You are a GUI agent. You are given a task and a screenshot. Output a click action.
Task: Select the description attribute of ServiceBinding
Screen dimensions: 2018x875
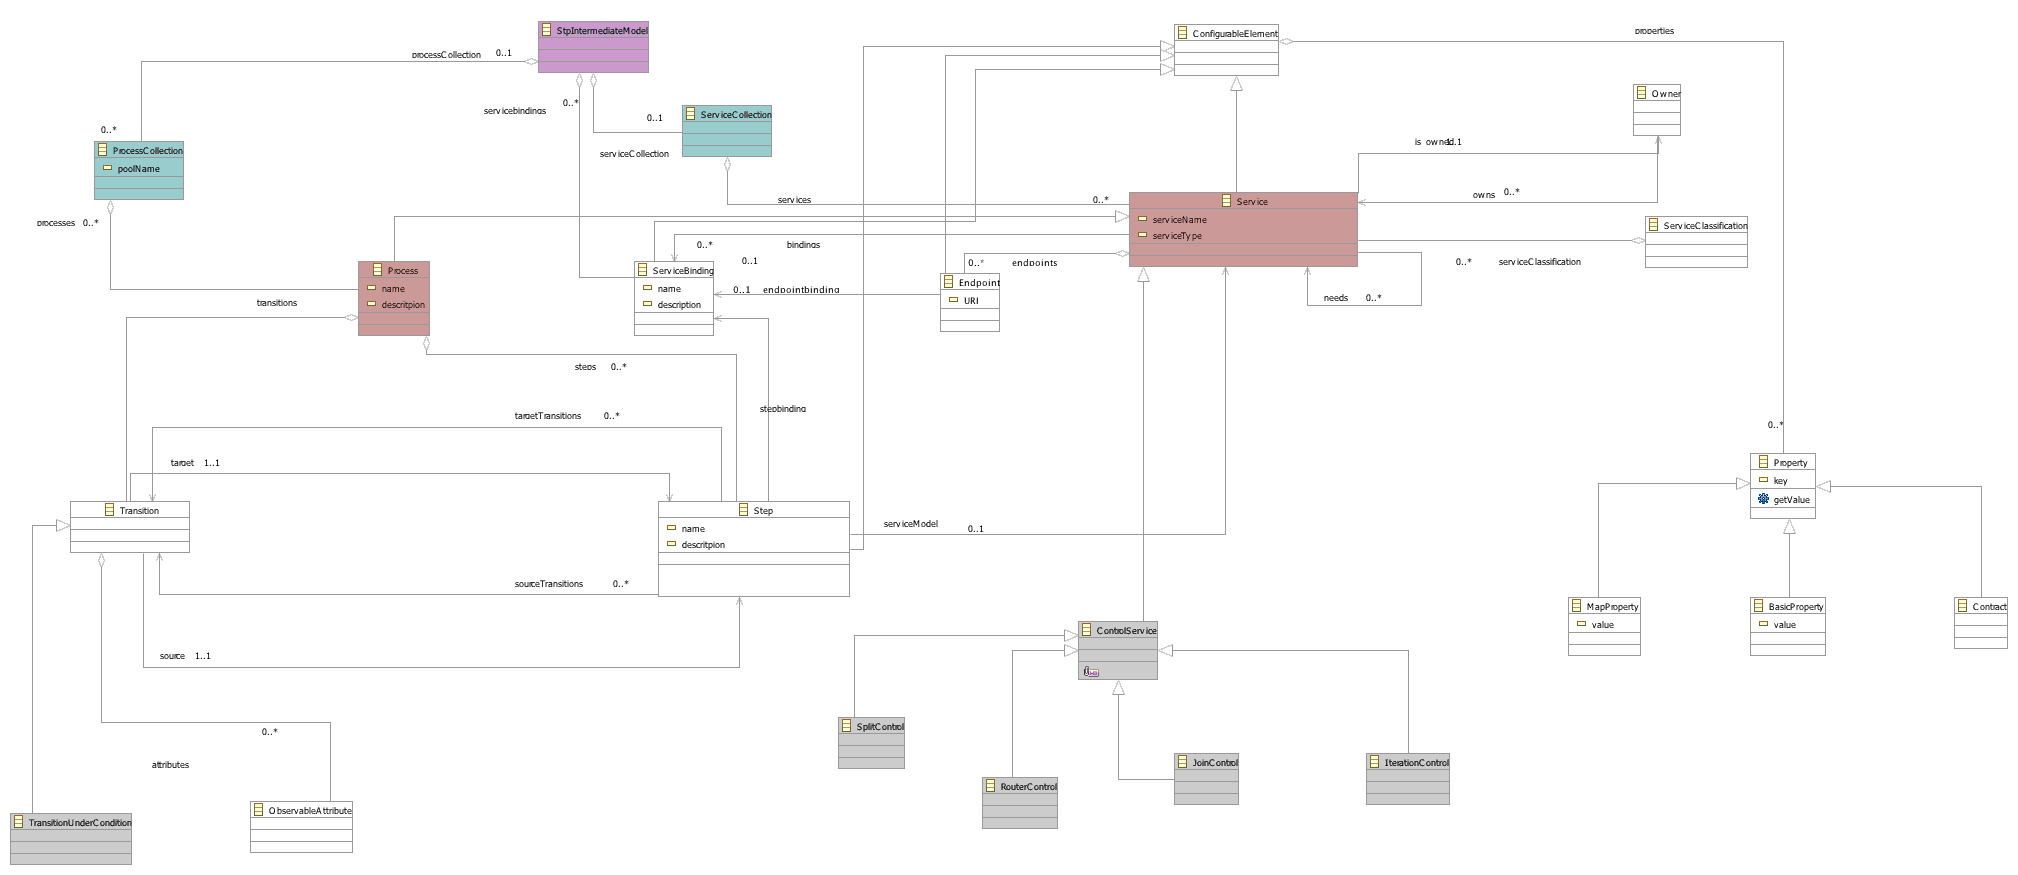(x=673, y=305)
